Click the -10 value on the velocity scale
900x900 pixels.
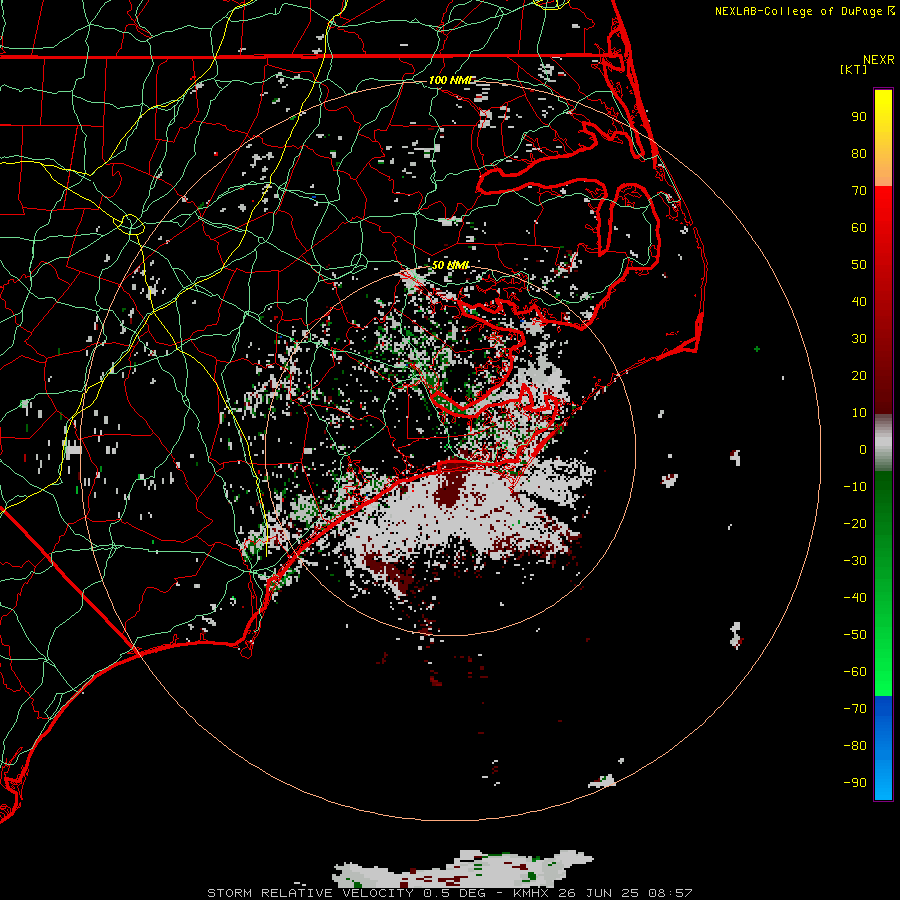tap(855, 487)
